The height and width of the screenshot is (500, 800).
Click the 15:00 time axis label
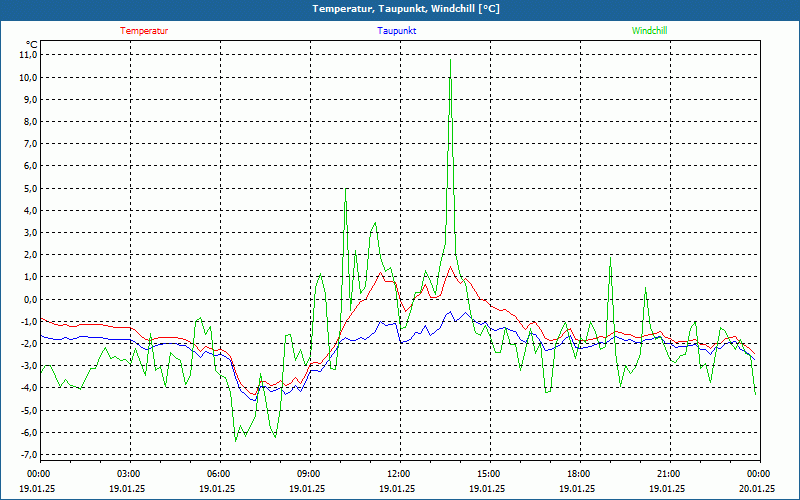click(487, 474)
